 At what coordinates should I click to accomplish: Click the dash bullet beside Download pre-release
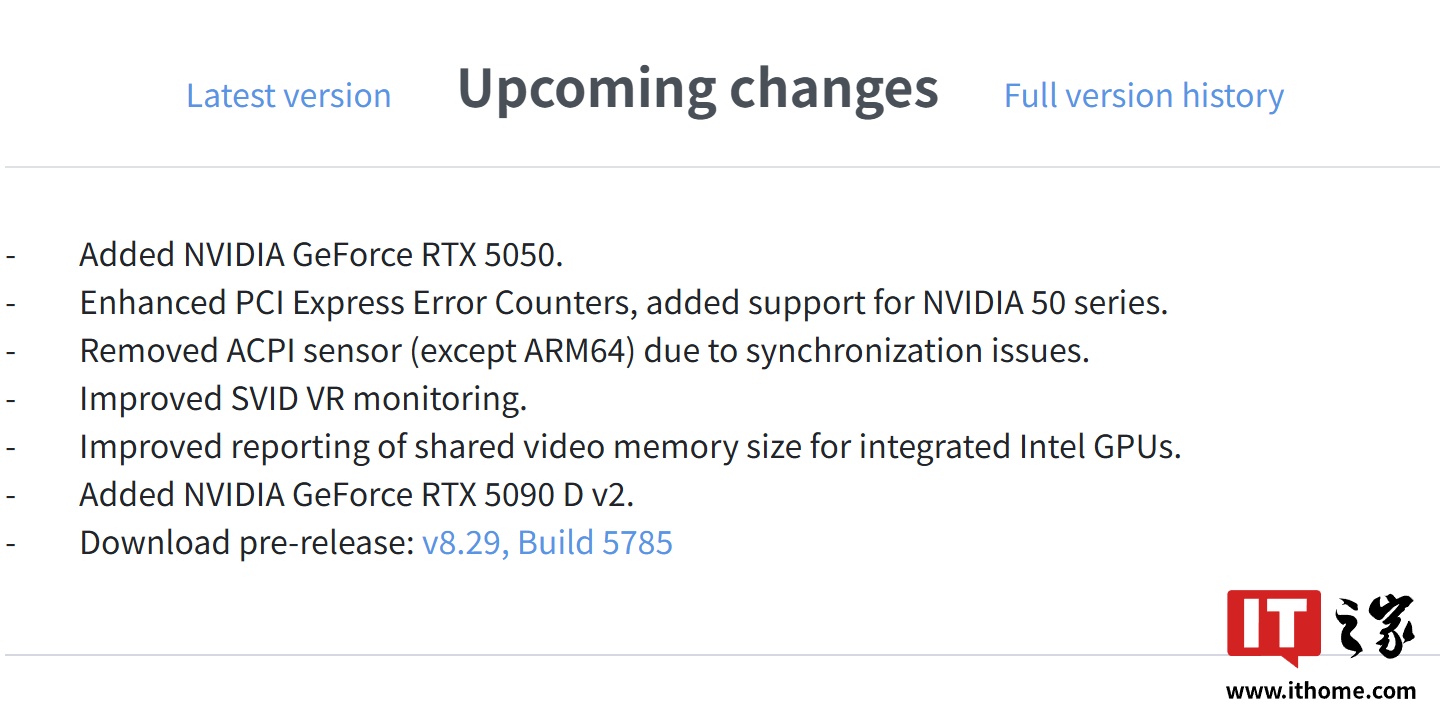[11, 543]
